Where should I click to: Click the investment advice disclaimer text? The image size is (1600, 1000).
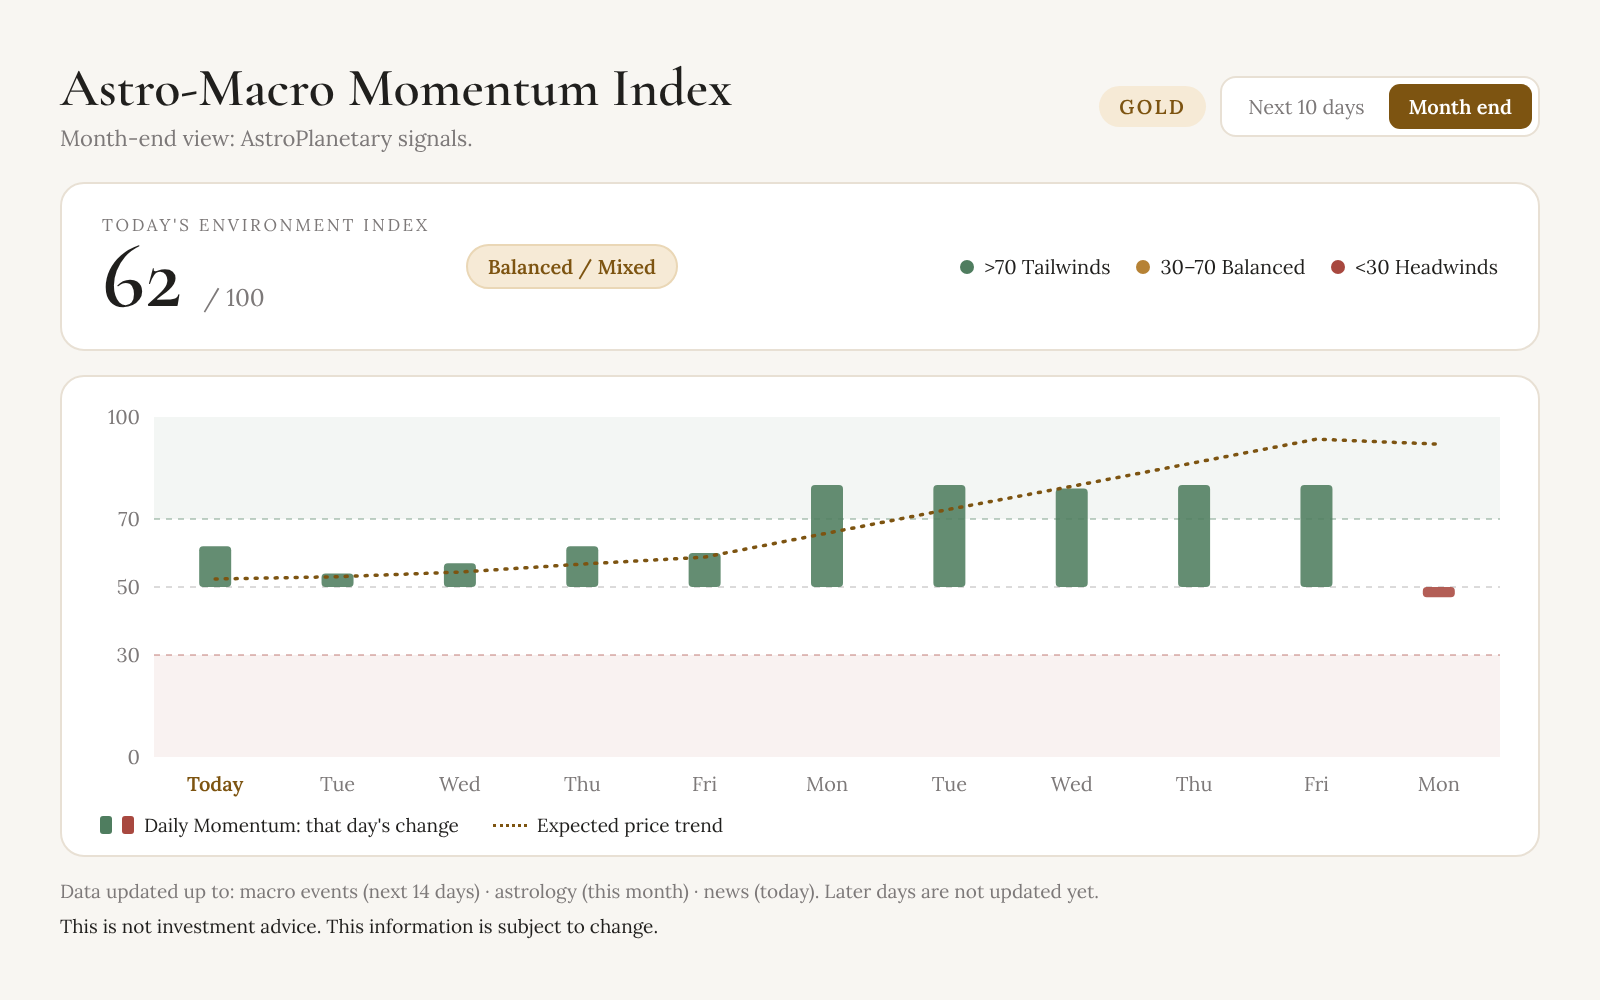(x=359, y=926)
